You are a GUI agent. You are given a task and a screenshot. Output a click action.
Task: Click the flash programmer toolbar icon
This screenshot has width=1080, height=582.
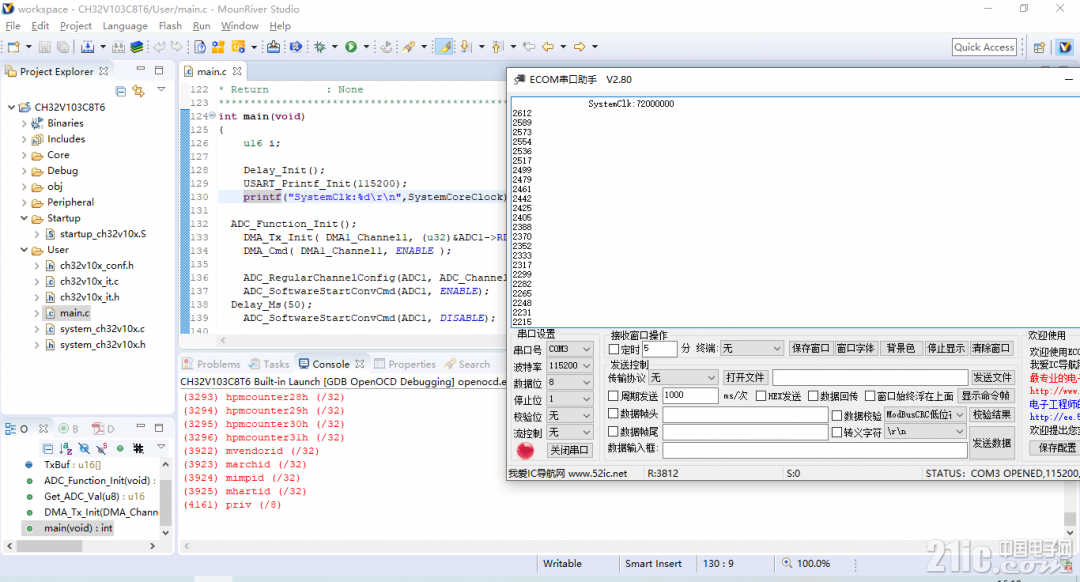click(x=273, y=47)
